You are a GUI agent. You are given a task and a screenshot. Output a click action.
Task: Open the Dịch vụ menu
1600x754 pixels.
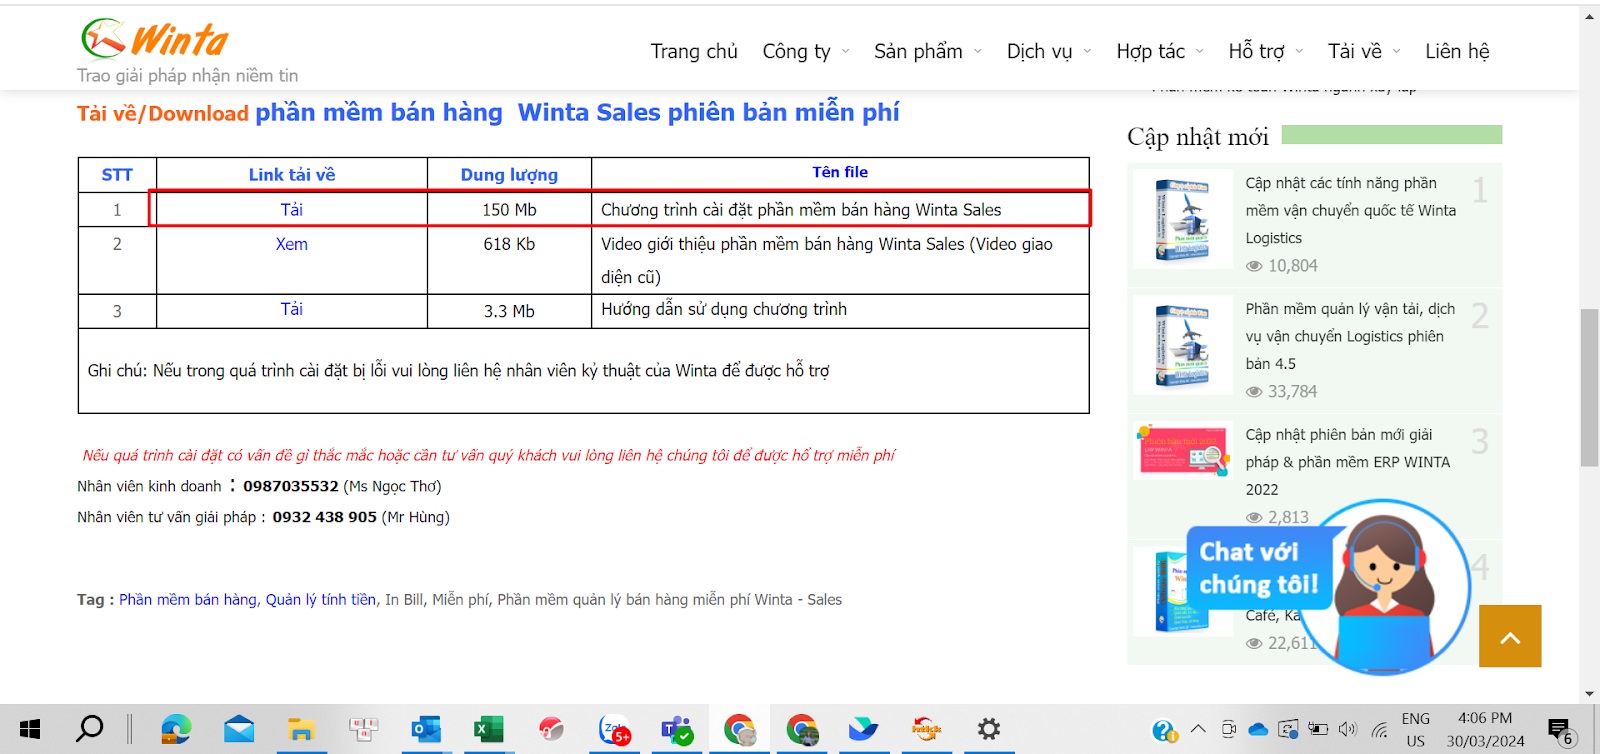[1039, 51]
